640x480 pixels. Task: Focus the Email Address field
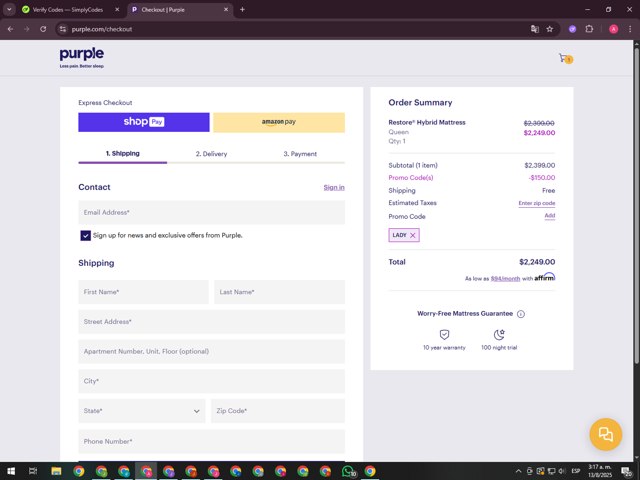click(211, 212)
